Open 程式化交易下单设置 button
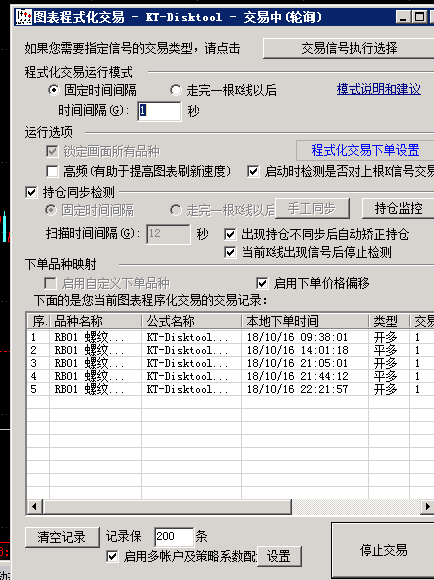This screenshot has height=580, width=434. 365,150
